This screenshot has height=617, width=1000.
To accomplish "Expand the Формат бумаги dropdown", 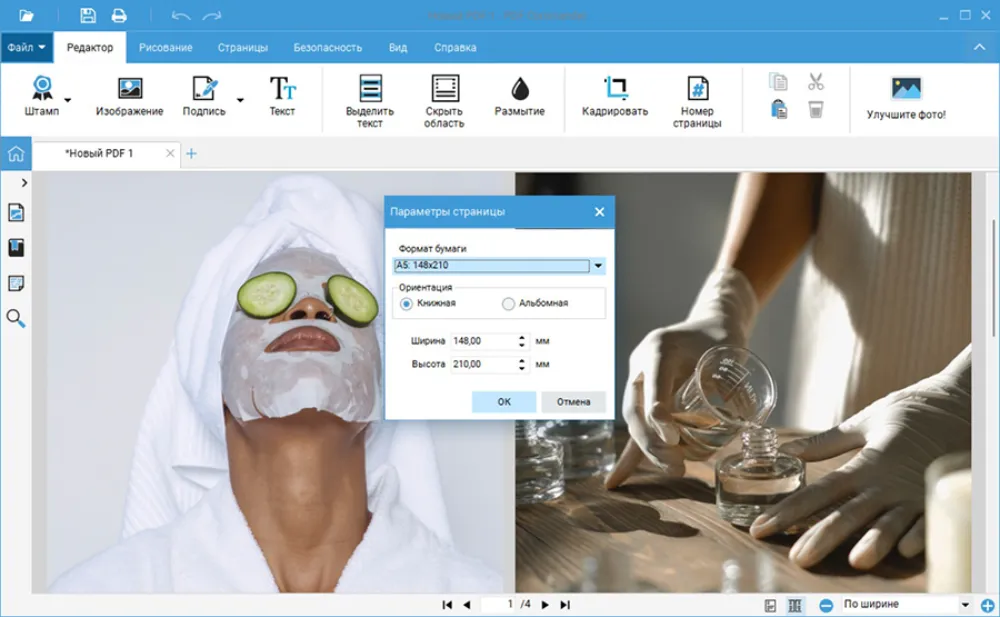I will [598, 266].
